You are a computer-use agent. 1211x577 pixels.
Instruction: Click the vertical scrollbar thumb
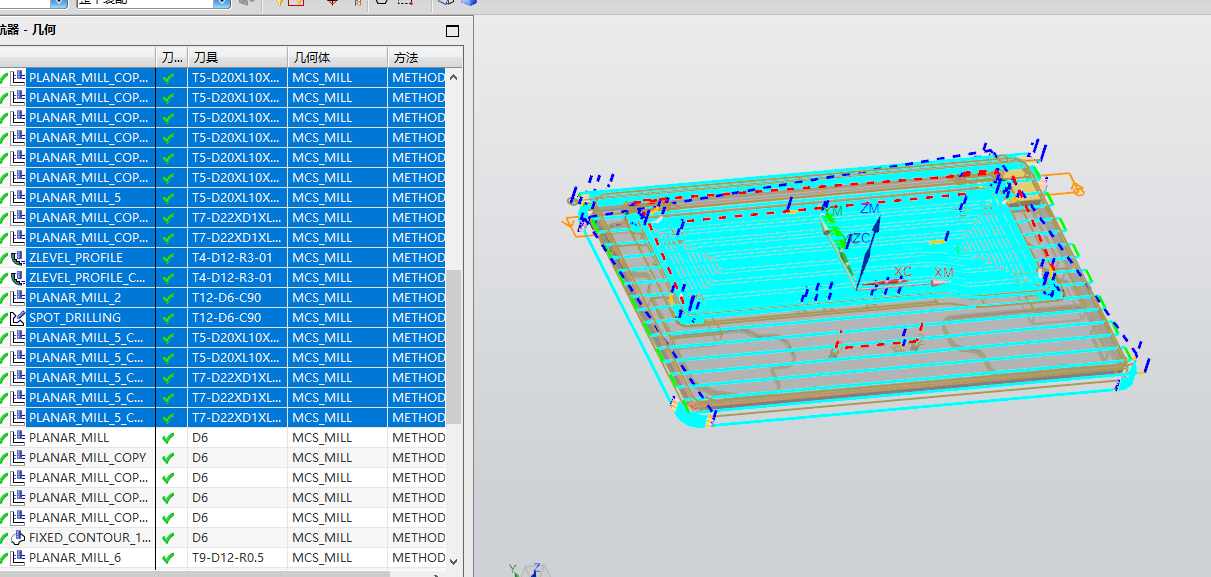click(x=453, y=347)
